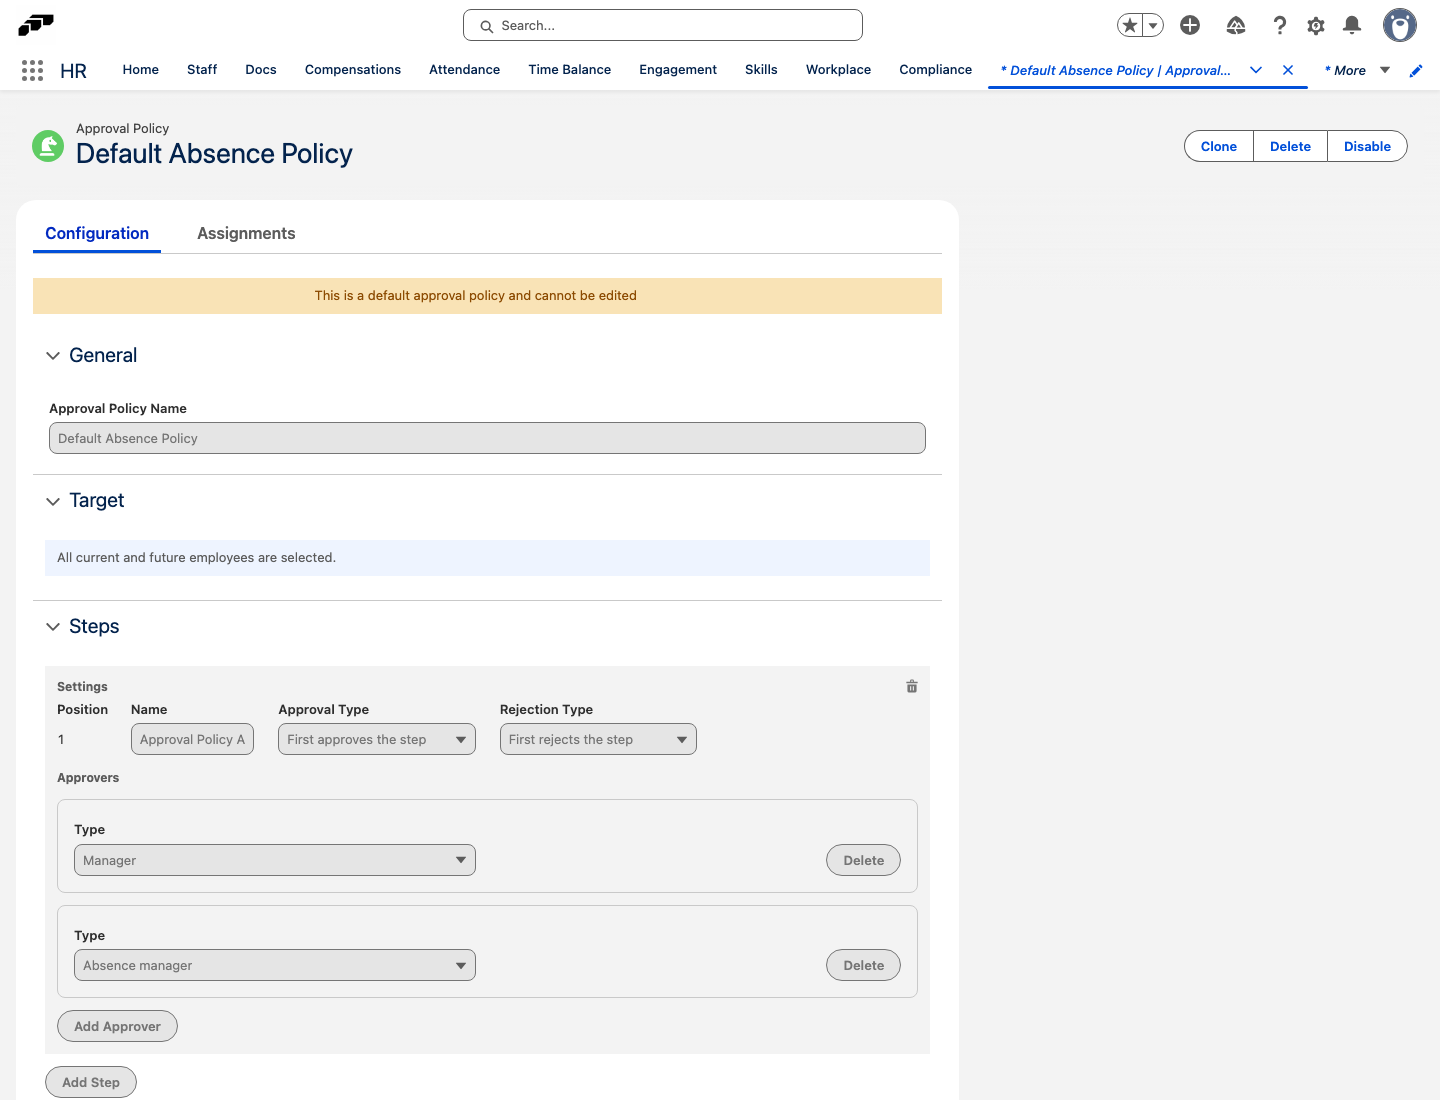Collapse the General section
Image resolution: width=1440 pixels, height=1100 pixels.
coord(53,356)
